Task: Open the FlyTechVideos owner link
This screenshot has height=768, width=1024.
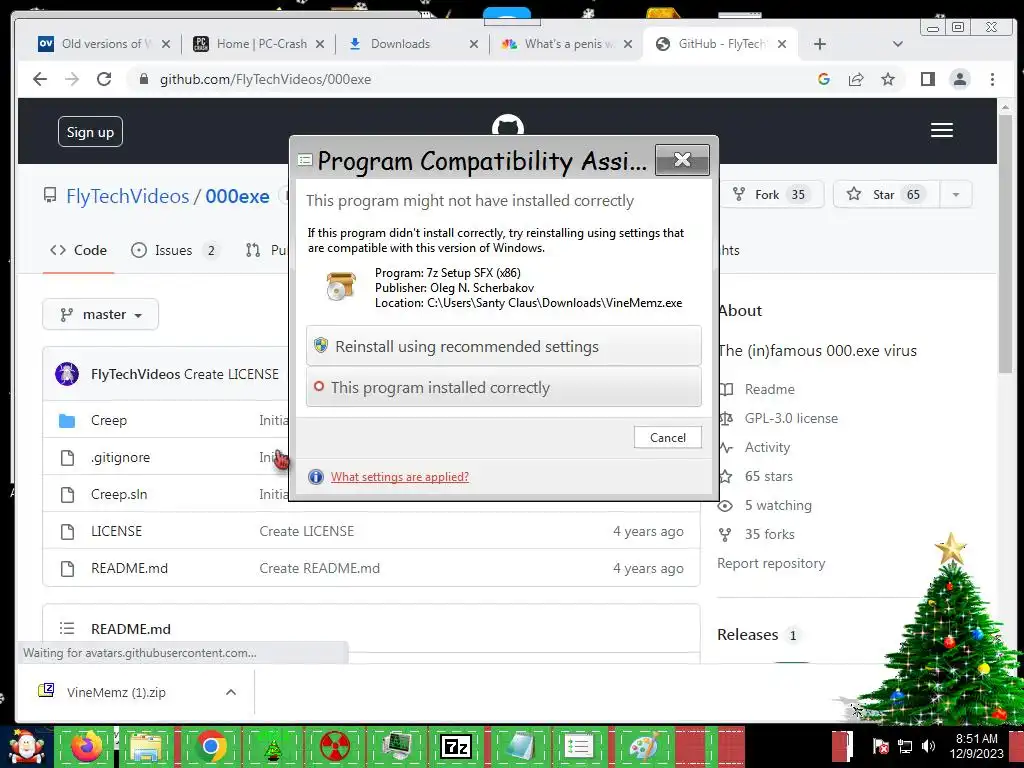Action: [x=127, y=196]
